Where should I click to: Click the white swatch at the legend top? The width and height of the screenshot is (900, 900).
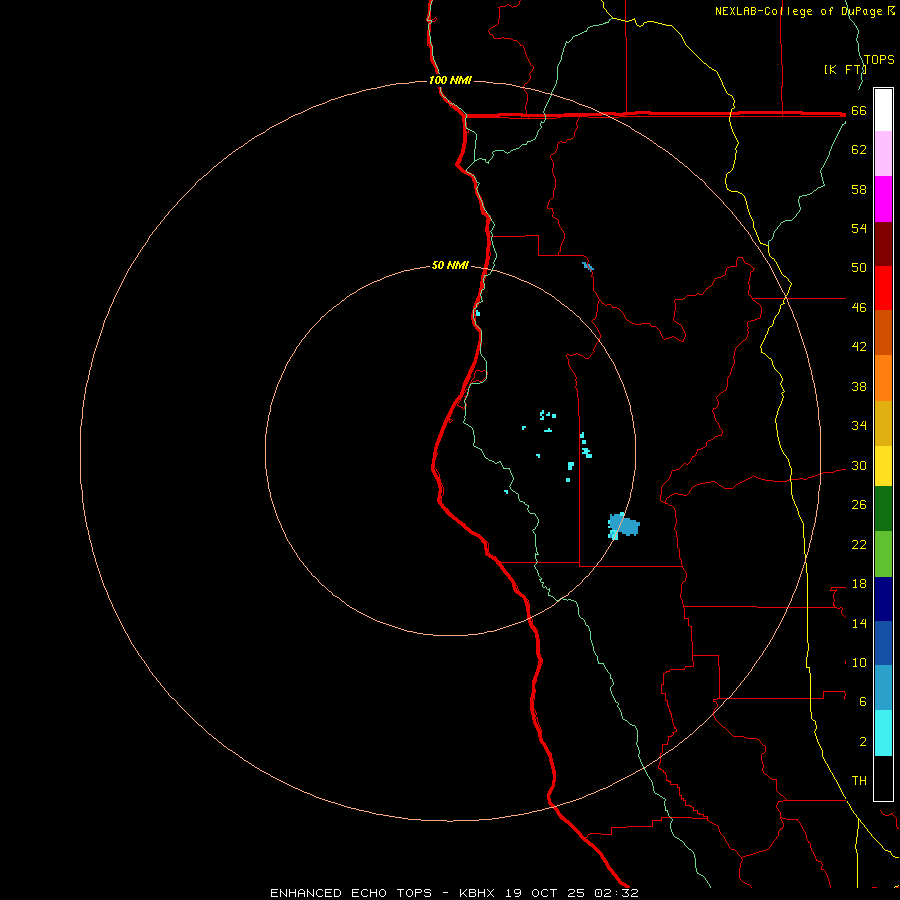coord(883,110)
